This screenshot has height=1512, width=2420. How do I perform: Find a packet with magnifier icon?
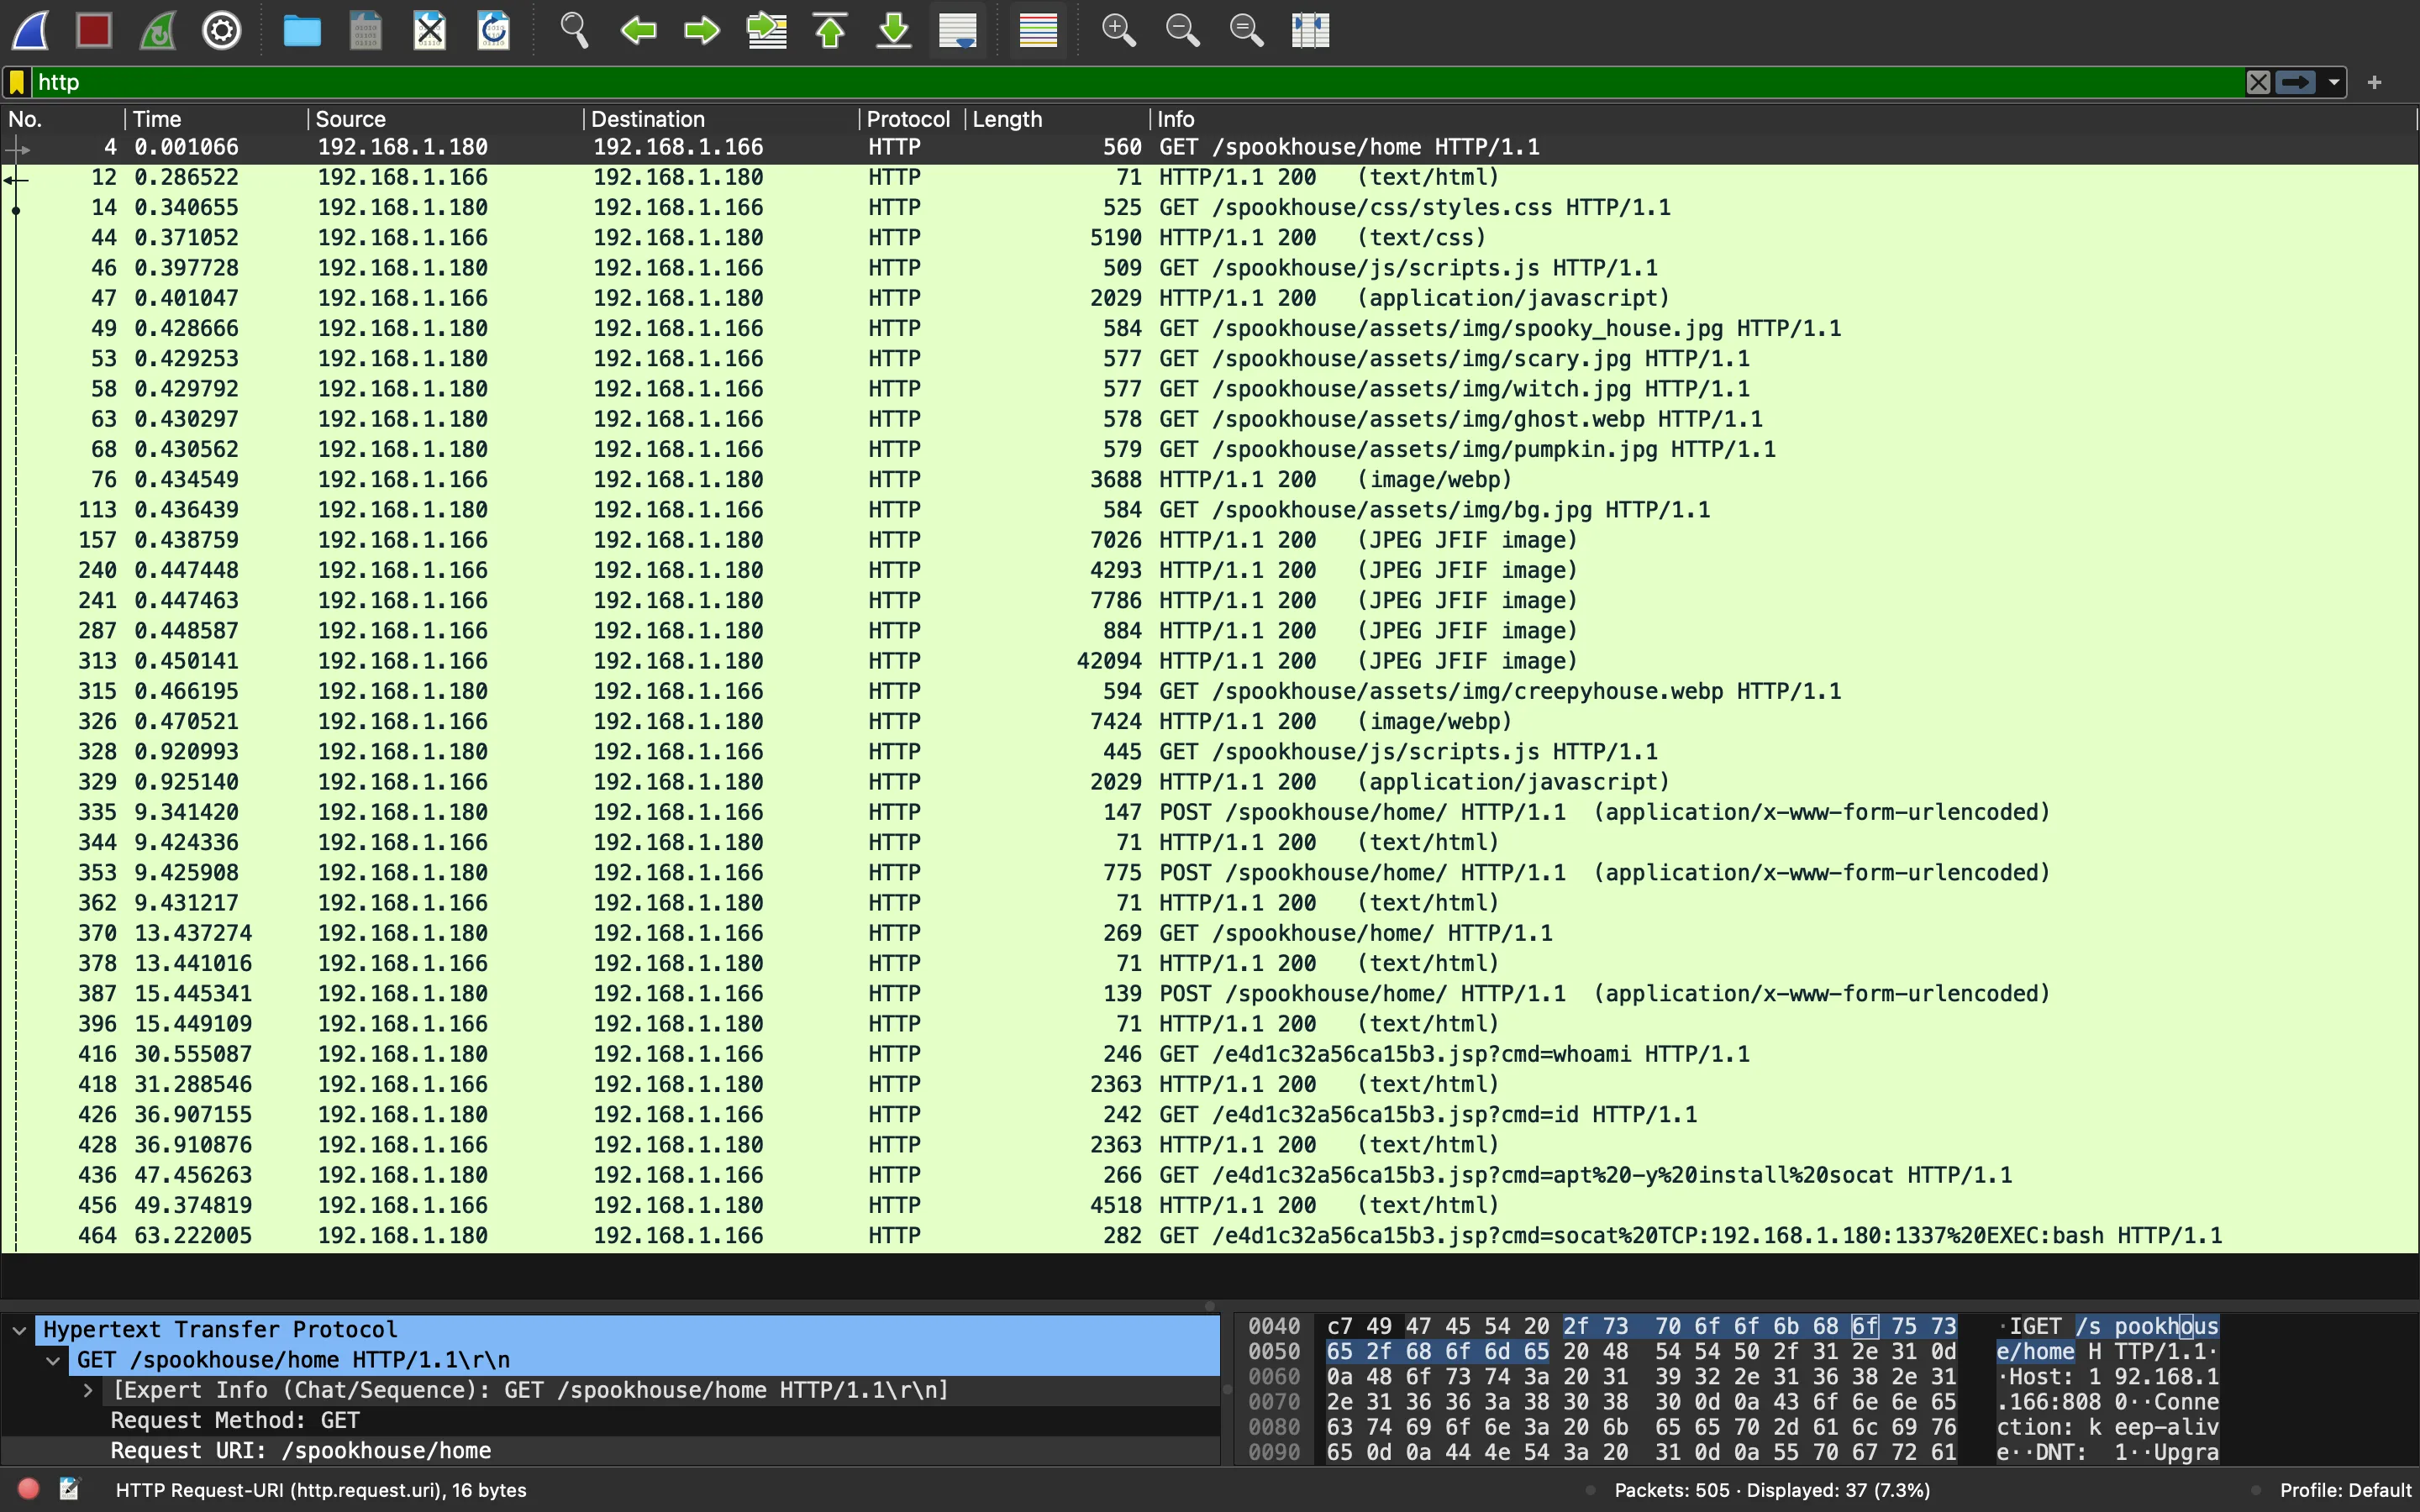pos(574,30)
